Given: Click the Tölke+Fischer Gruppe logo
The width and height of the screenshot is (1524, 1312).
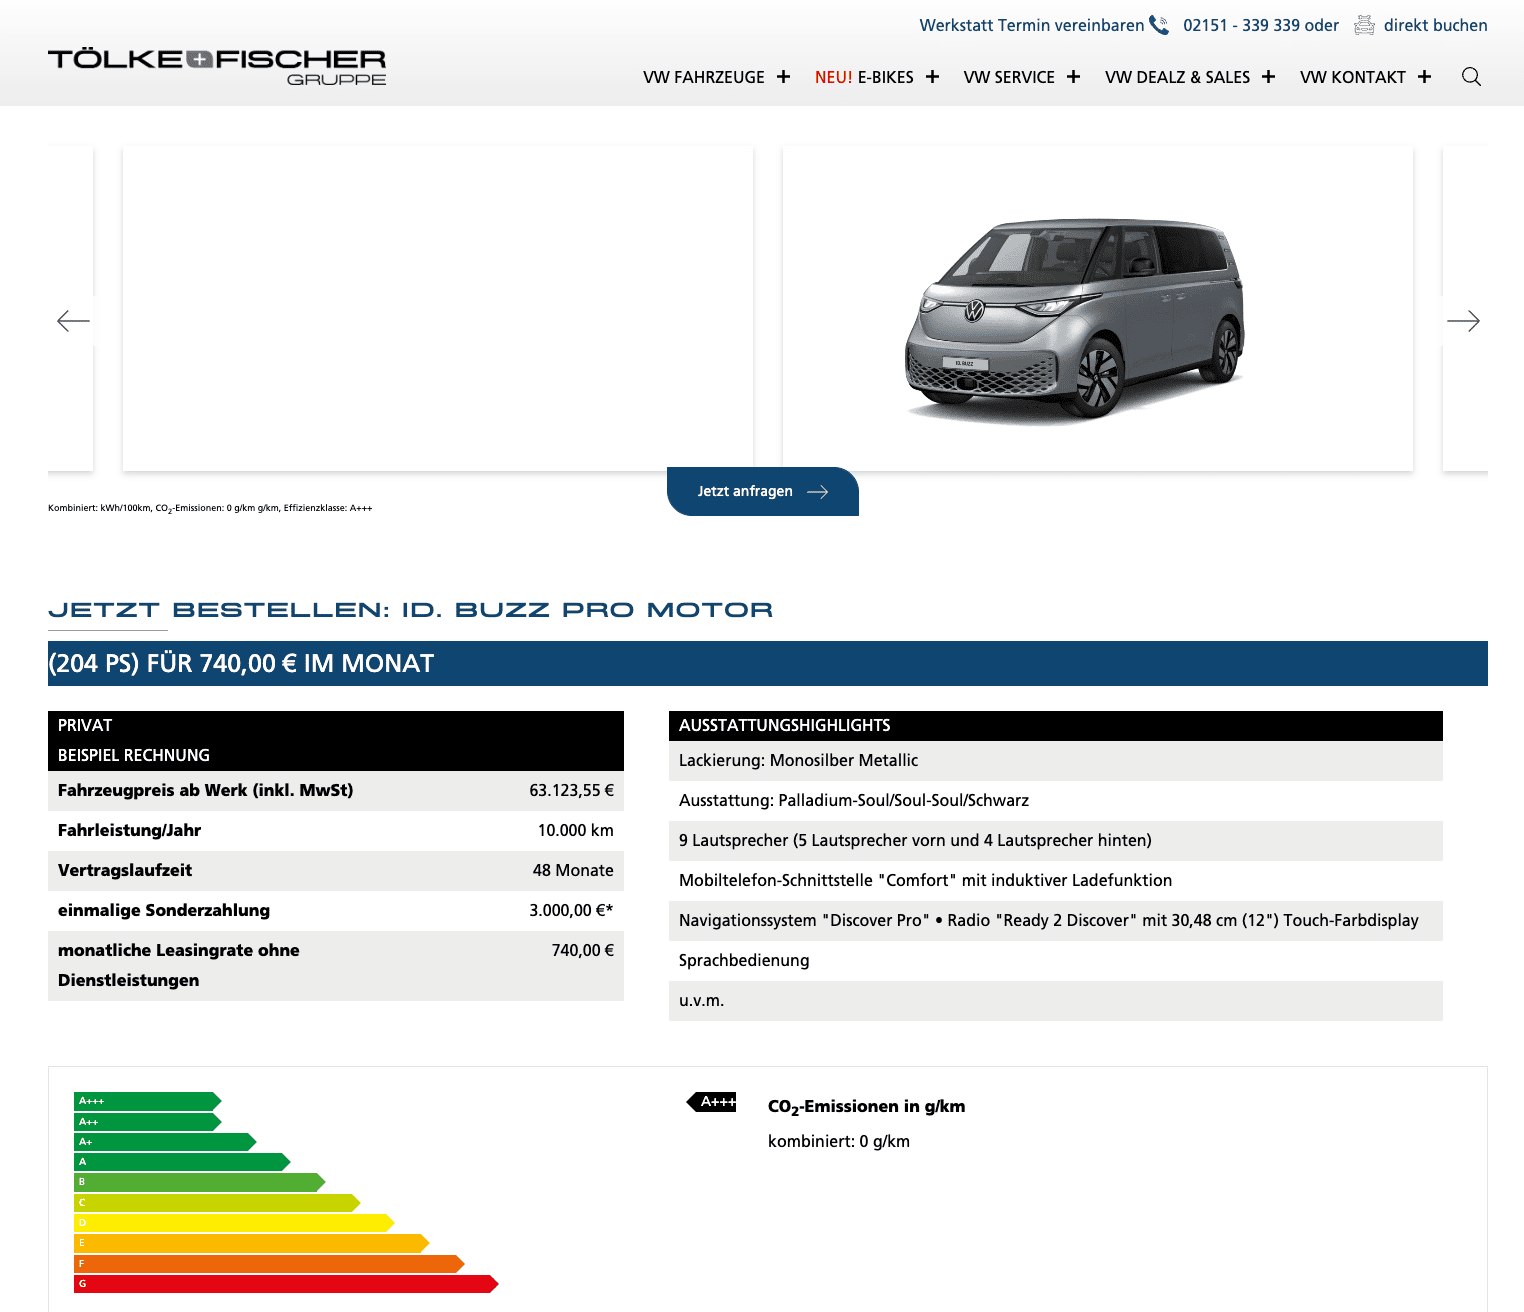Looking at the screenshot, I should pyautogui.click(x=217, y=67).
